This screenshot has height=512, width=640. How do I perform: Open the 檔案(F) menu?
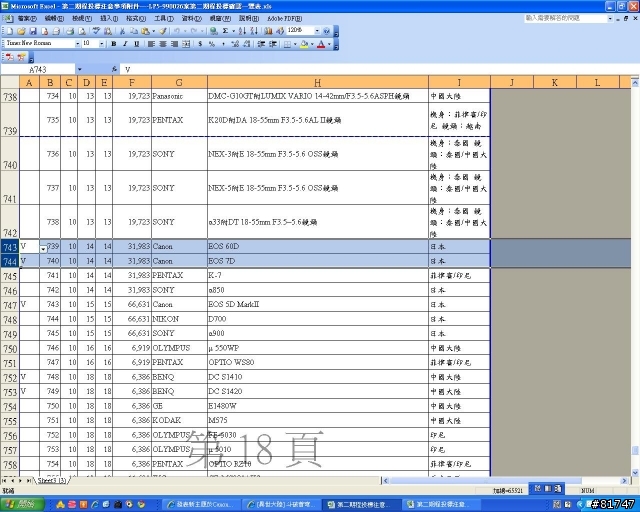(x=27, y=19)
